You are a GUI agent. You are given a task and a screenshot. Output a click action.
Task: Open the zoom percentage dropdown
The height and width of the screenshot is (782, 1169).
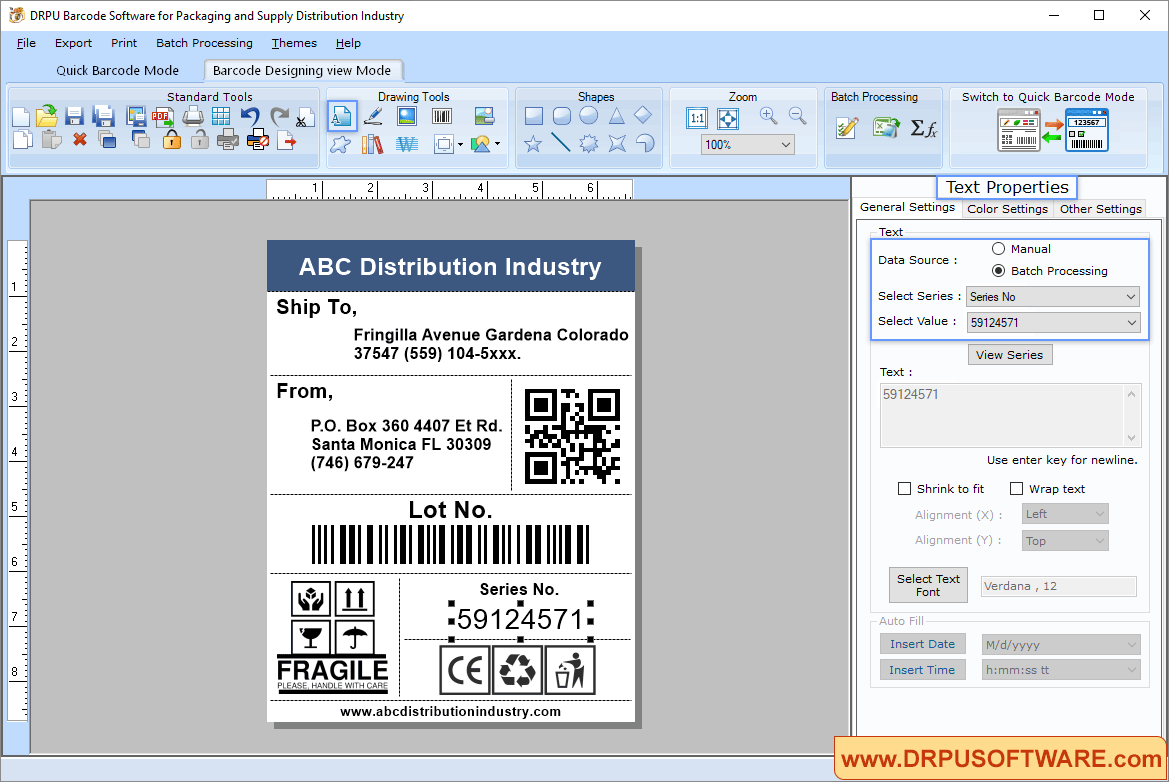pyautogui.click(x=748, y=145)
